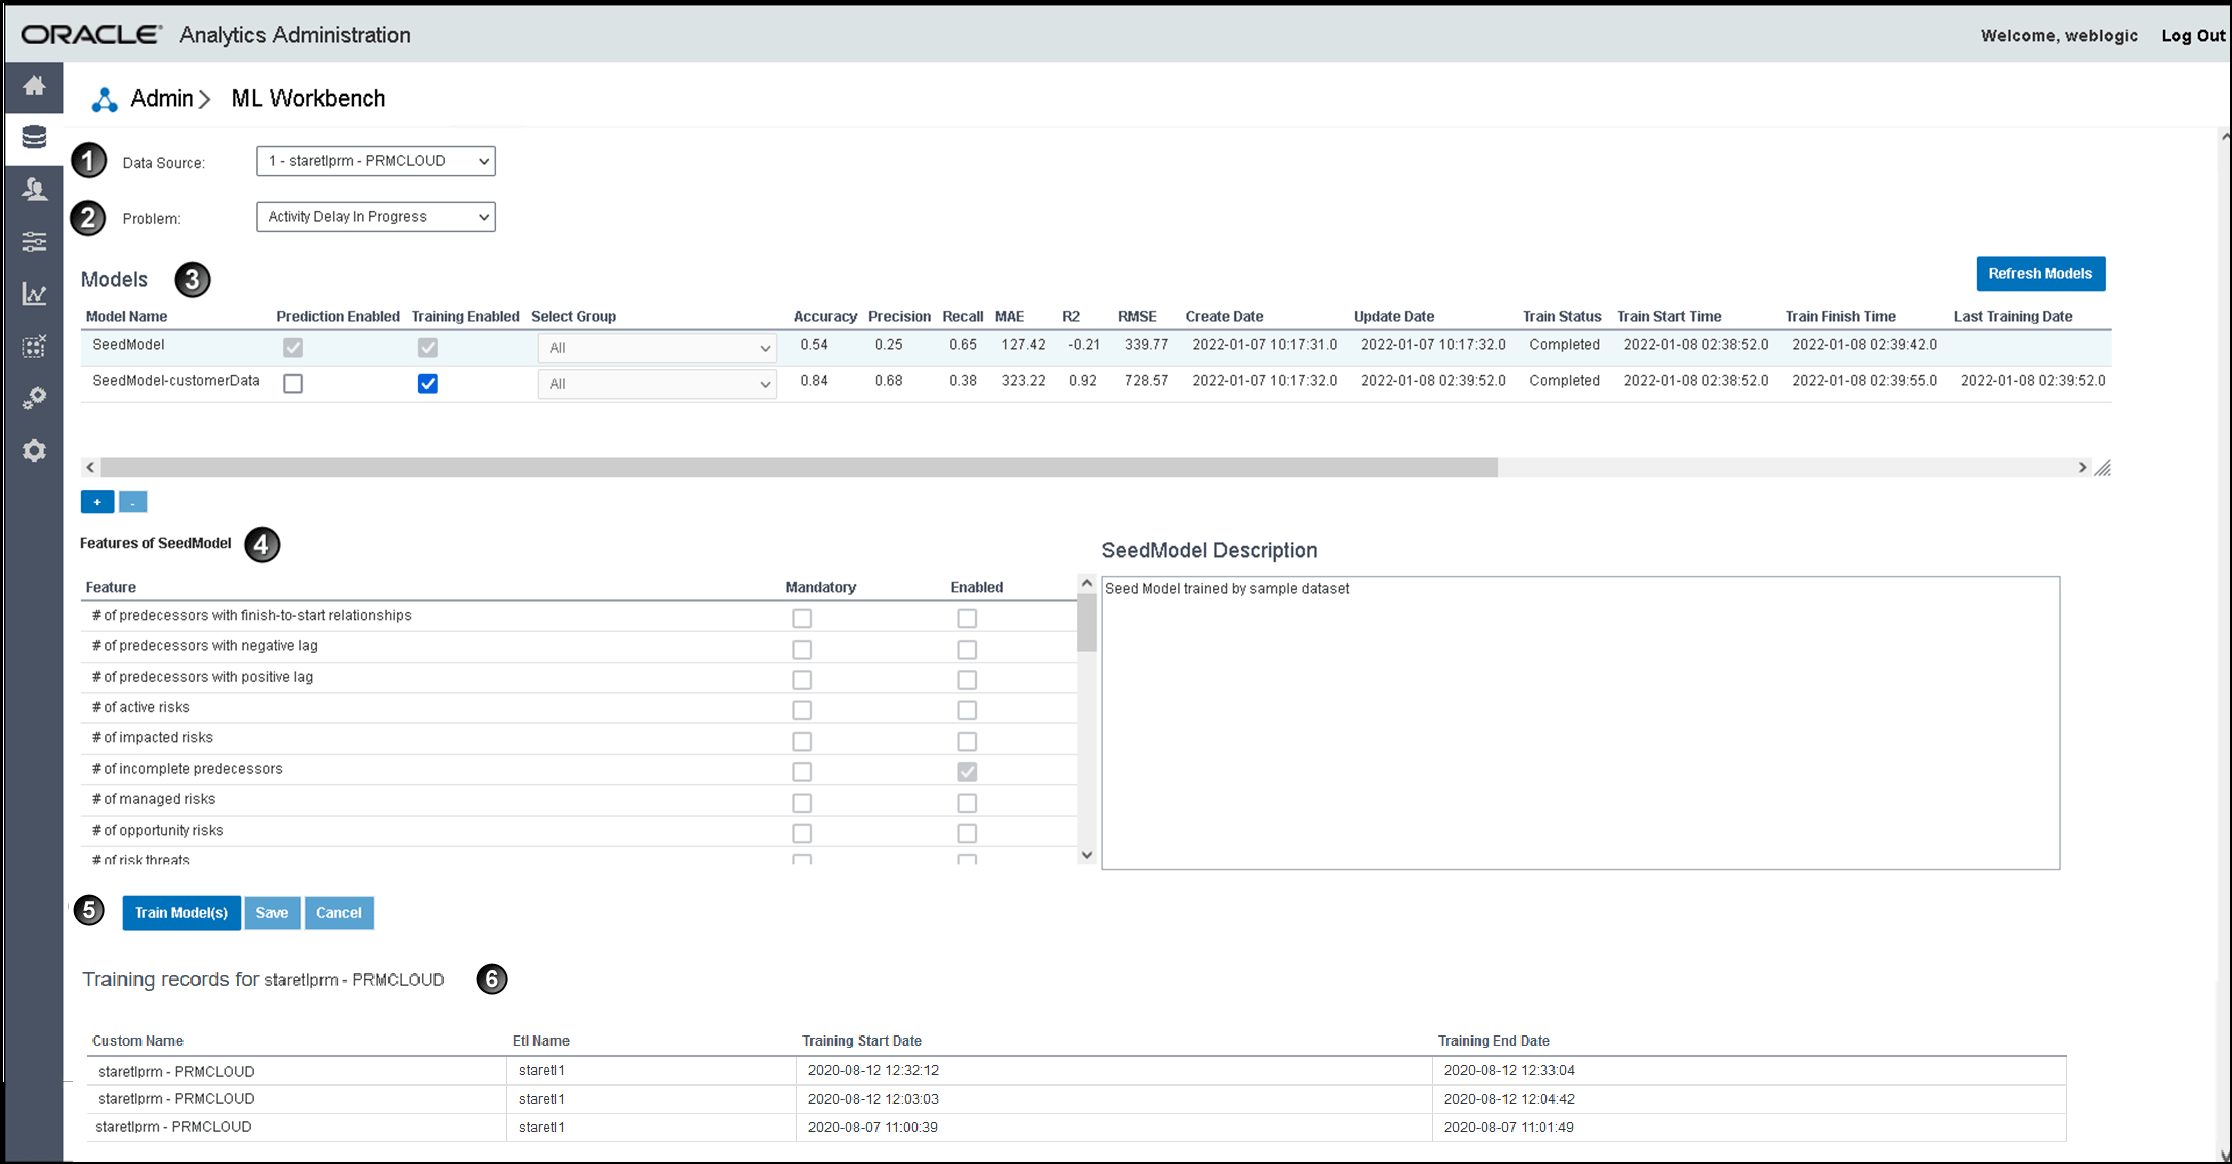Open the Problem dropdown
This screenshot has width=2232, height=1164.
[x=376, y=217]
